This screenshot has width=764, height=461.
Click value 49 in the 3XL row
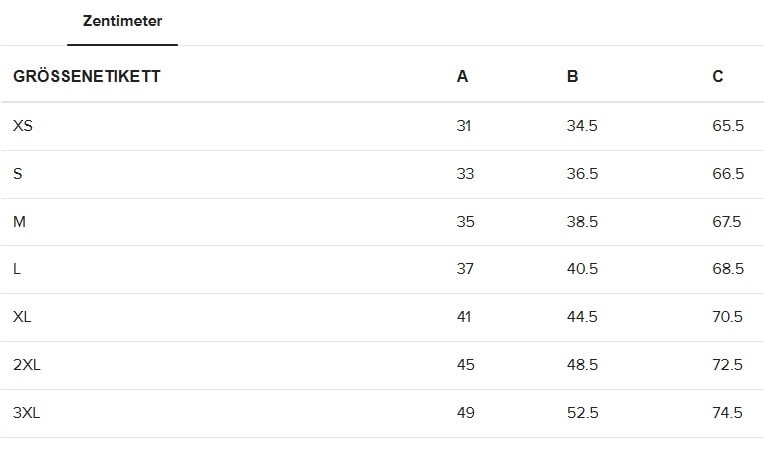point(465,413)
